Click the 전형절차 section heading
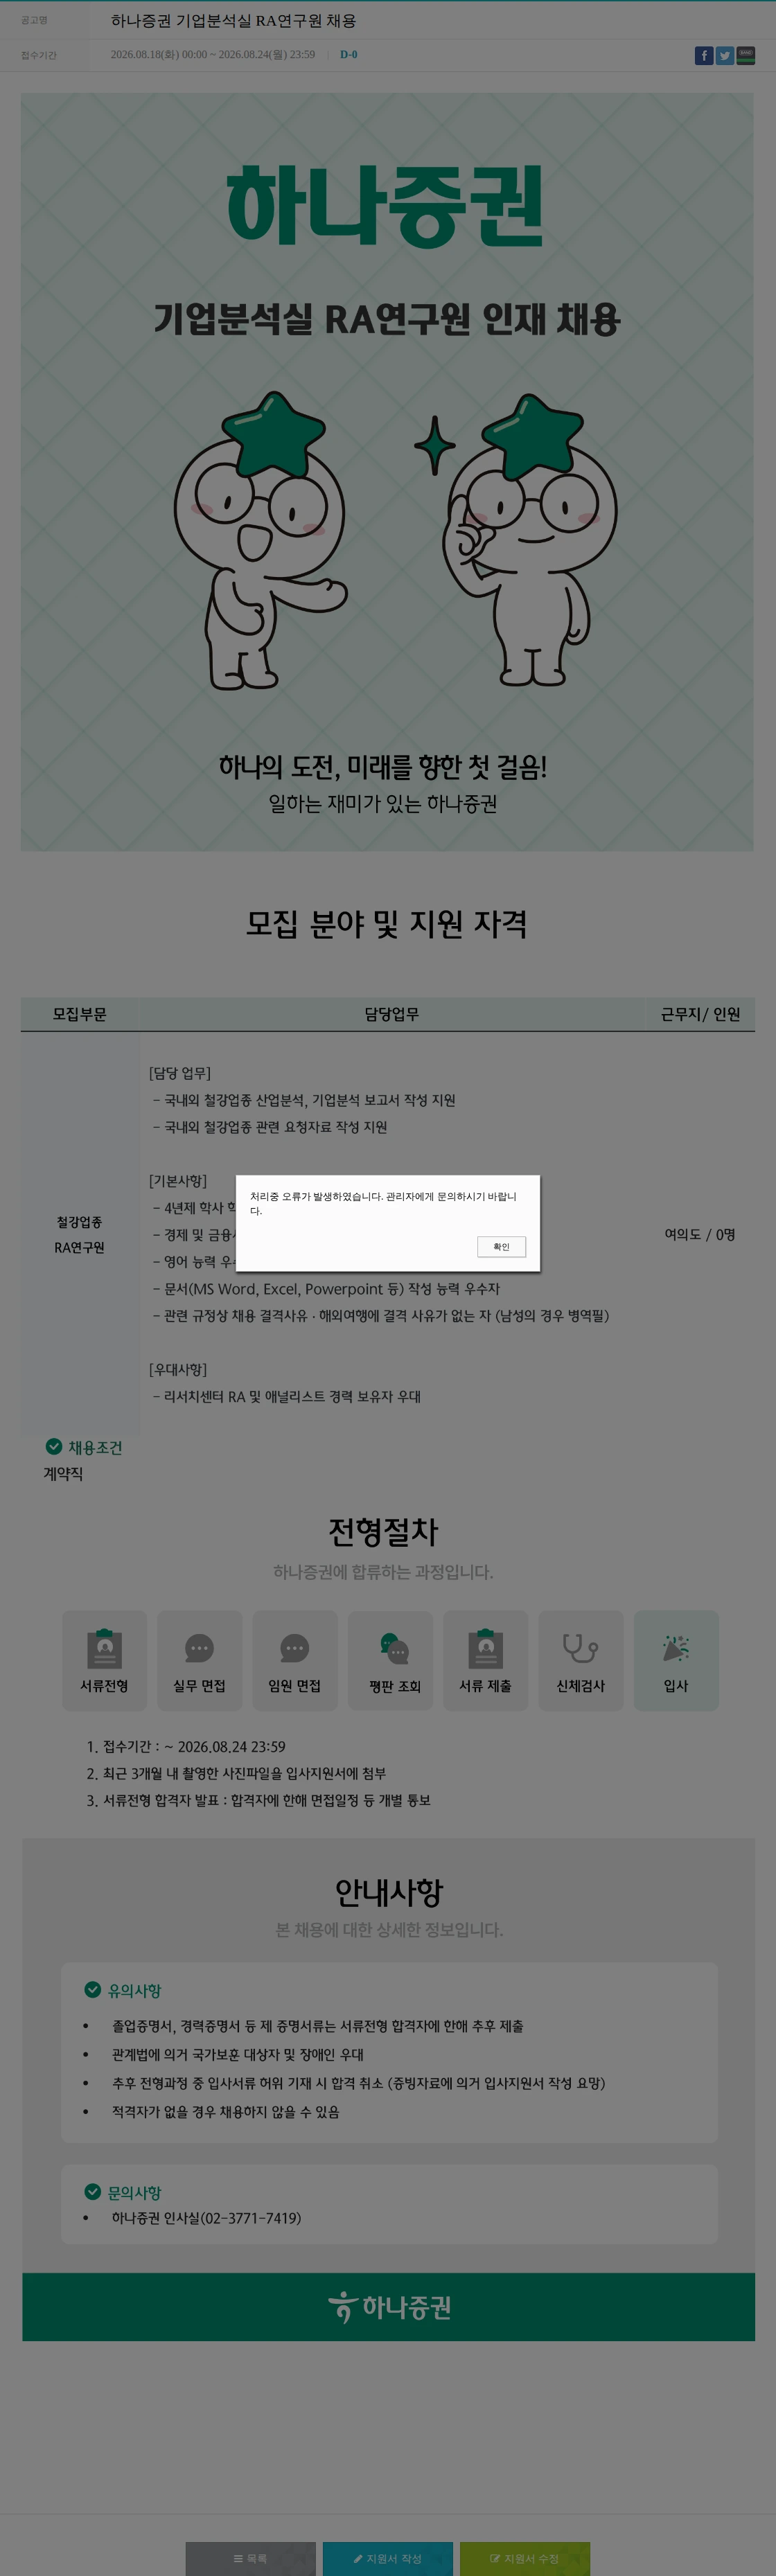Screen dimensions: 776x2576 pos(383,1531)
